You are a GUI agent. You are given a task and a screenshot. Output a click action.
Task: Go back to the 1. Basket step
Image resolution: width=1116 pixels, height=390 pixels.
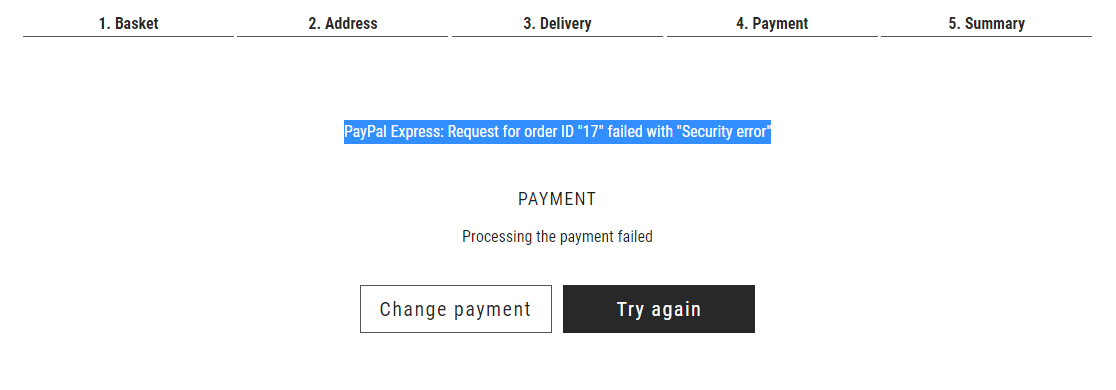point(128,23)
